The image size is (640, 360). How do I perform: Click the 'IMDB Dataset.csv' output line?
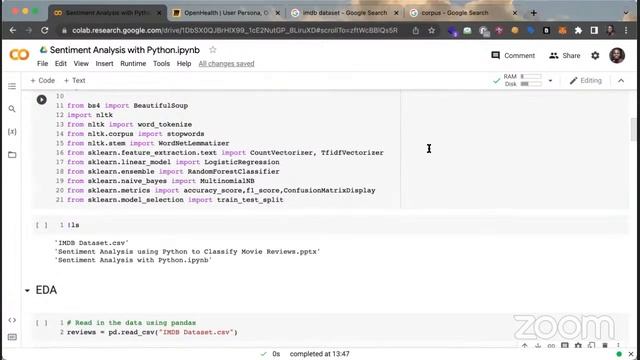[x=91, y=243]
